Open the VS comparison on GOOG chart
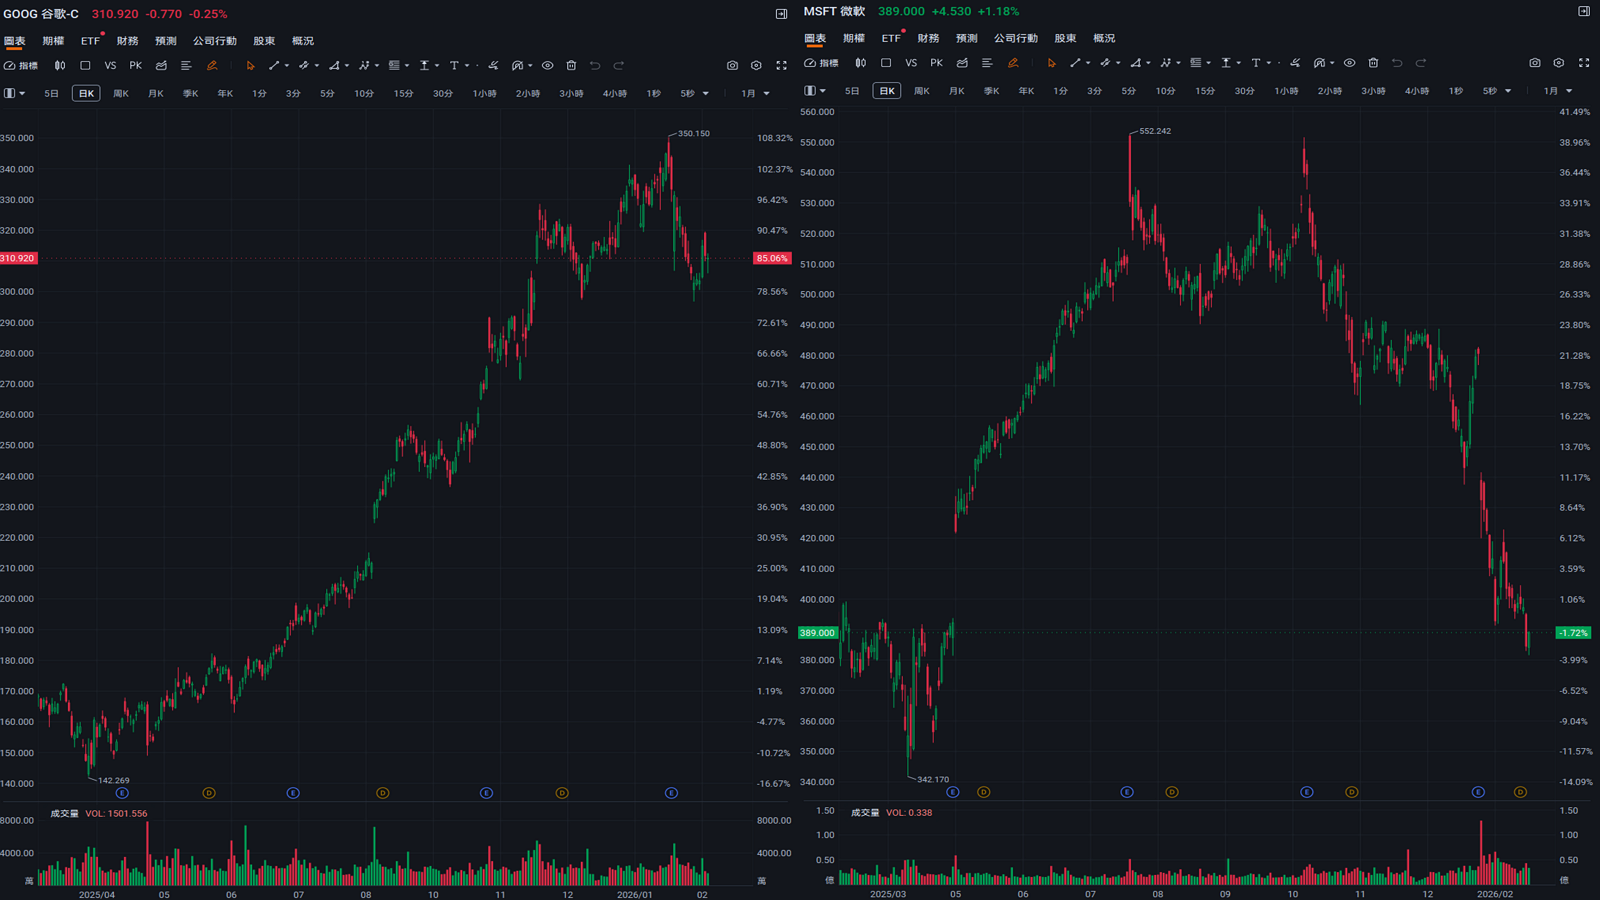The height and width of the screenshot is (900, 1600). 110,66
